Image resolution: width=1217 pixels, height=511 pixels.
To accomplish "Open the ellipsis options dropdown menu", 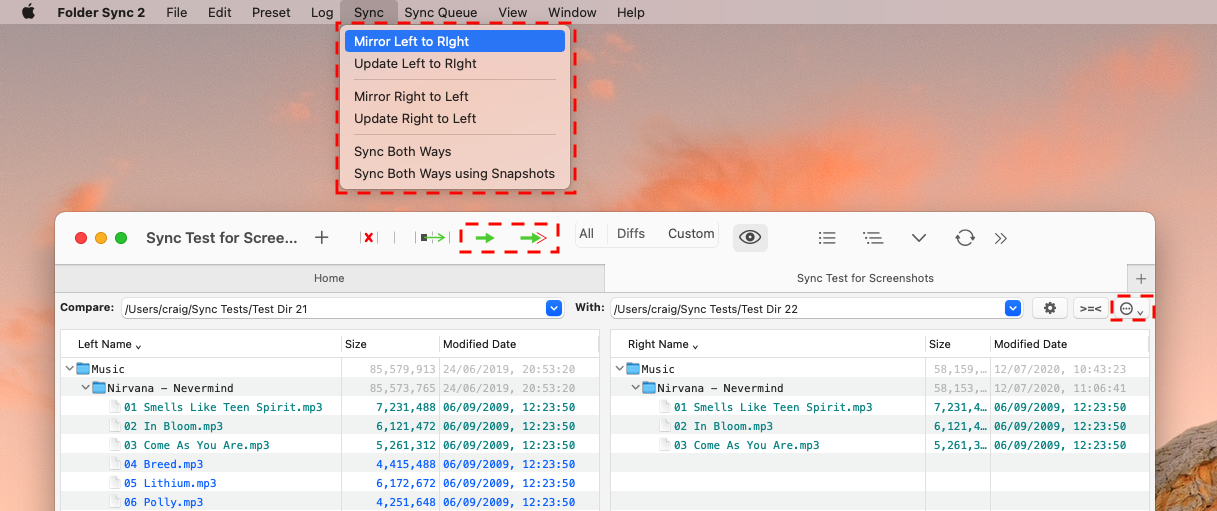I will click(1131, 309).
